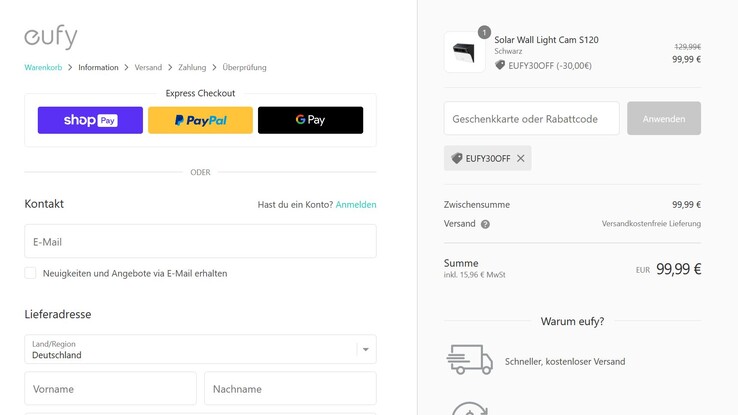Click the shipping help question mark icon

[x=485, y=224]
